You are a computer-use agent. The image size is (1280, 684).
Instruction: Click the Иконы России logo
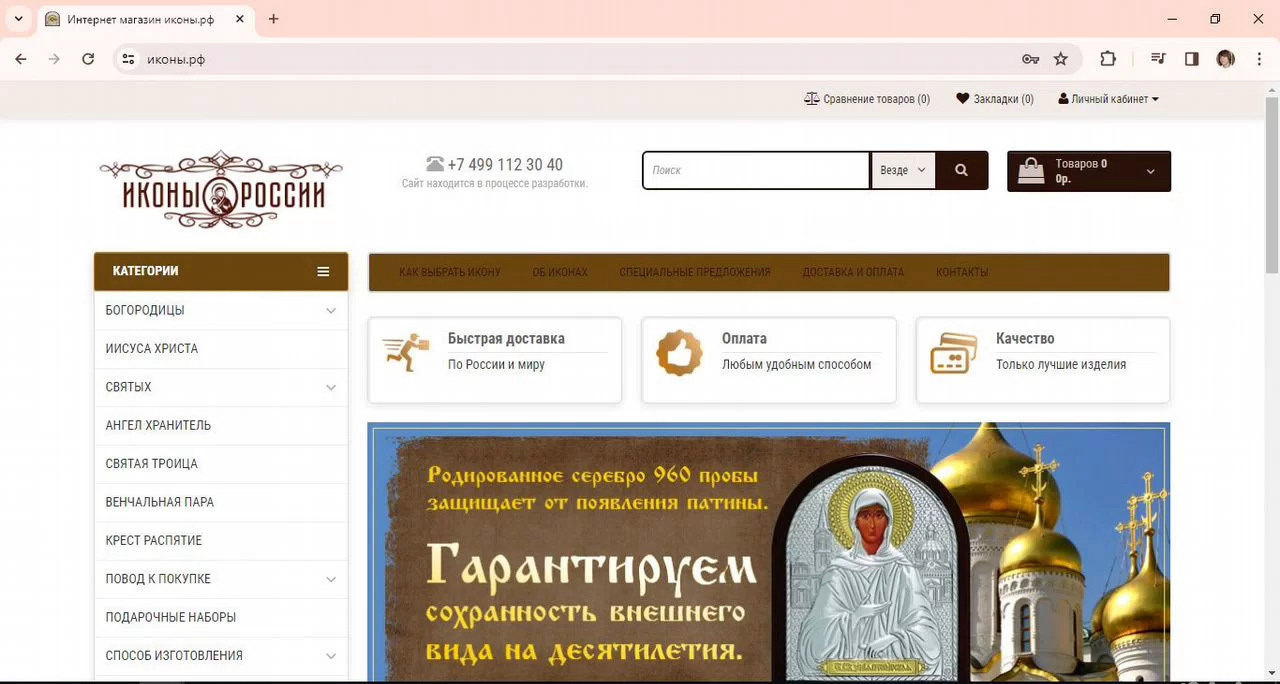click(x=221, y=189)
